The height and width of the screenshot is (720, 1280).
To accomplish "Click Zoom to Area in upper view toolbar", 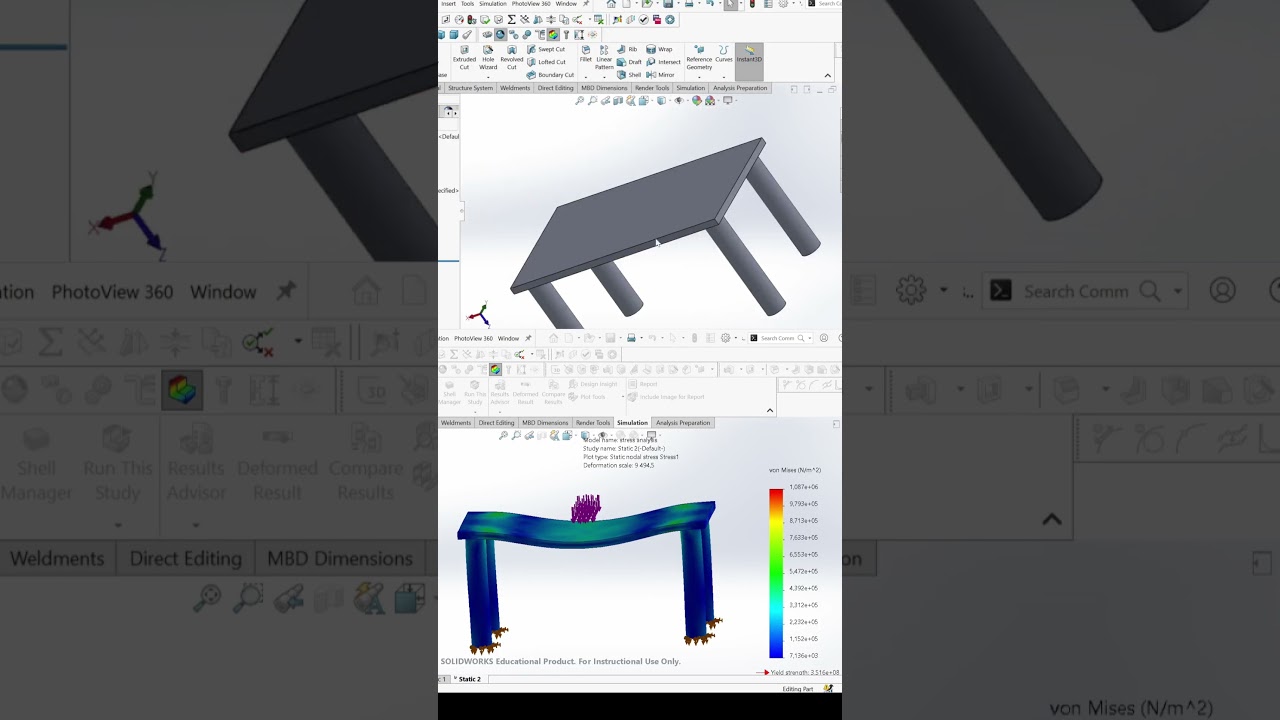I will pos(592,101).
